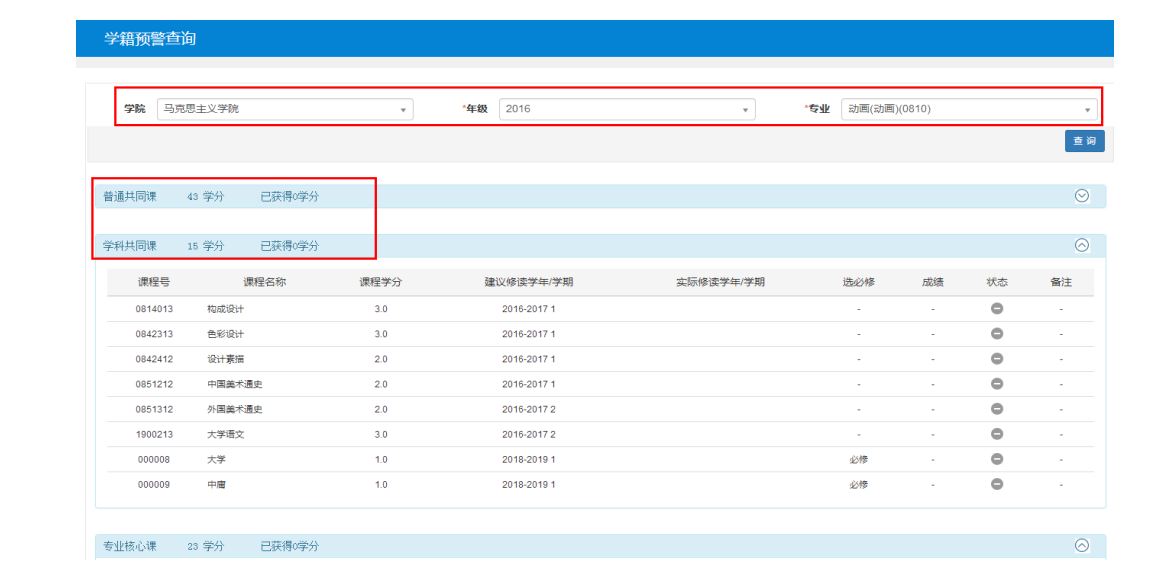Open the 年级 dropdown showing 2016

point(627,109)
